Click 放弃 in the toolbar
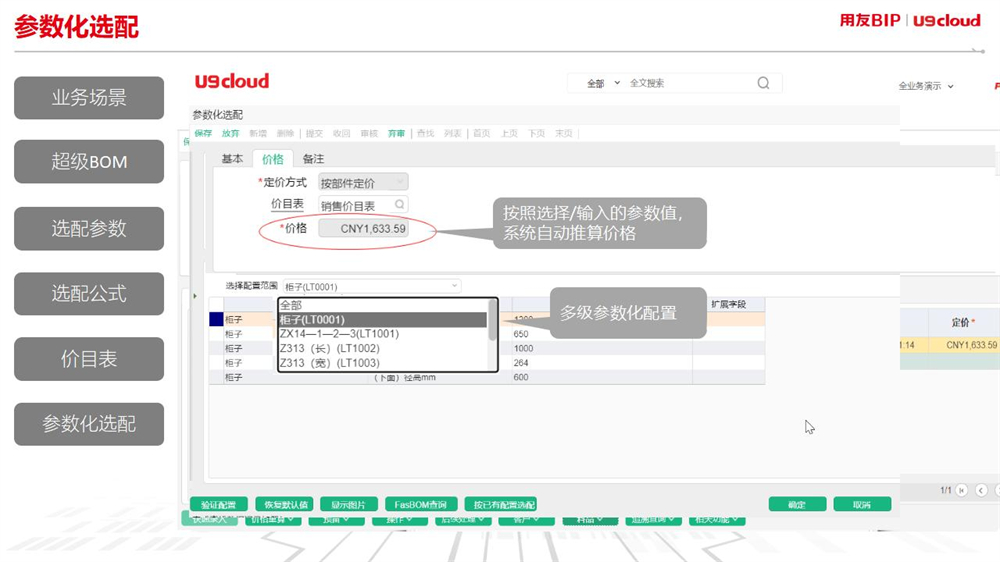The image size is (1000, 562). coord(230,133)
